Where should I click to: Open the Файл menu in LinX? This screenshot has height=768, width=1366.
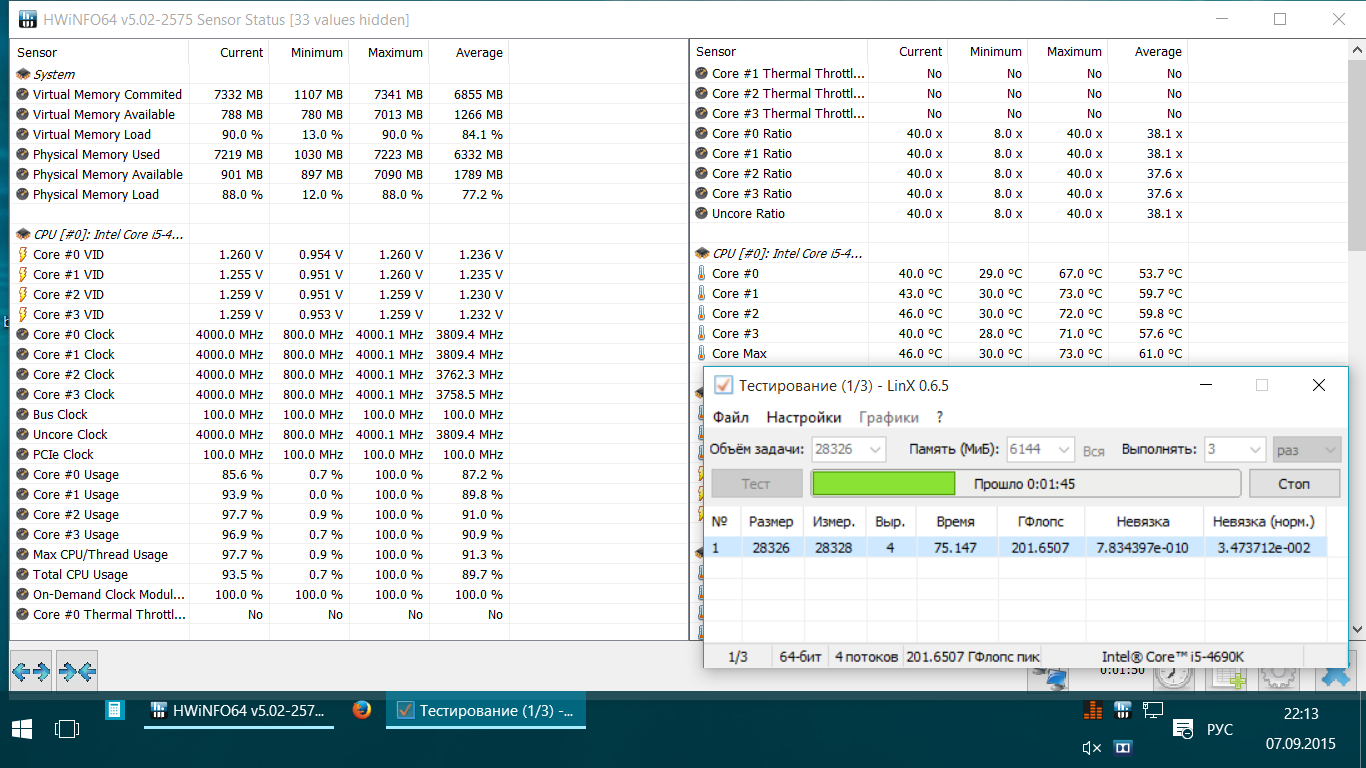click(x=731, y=417)
